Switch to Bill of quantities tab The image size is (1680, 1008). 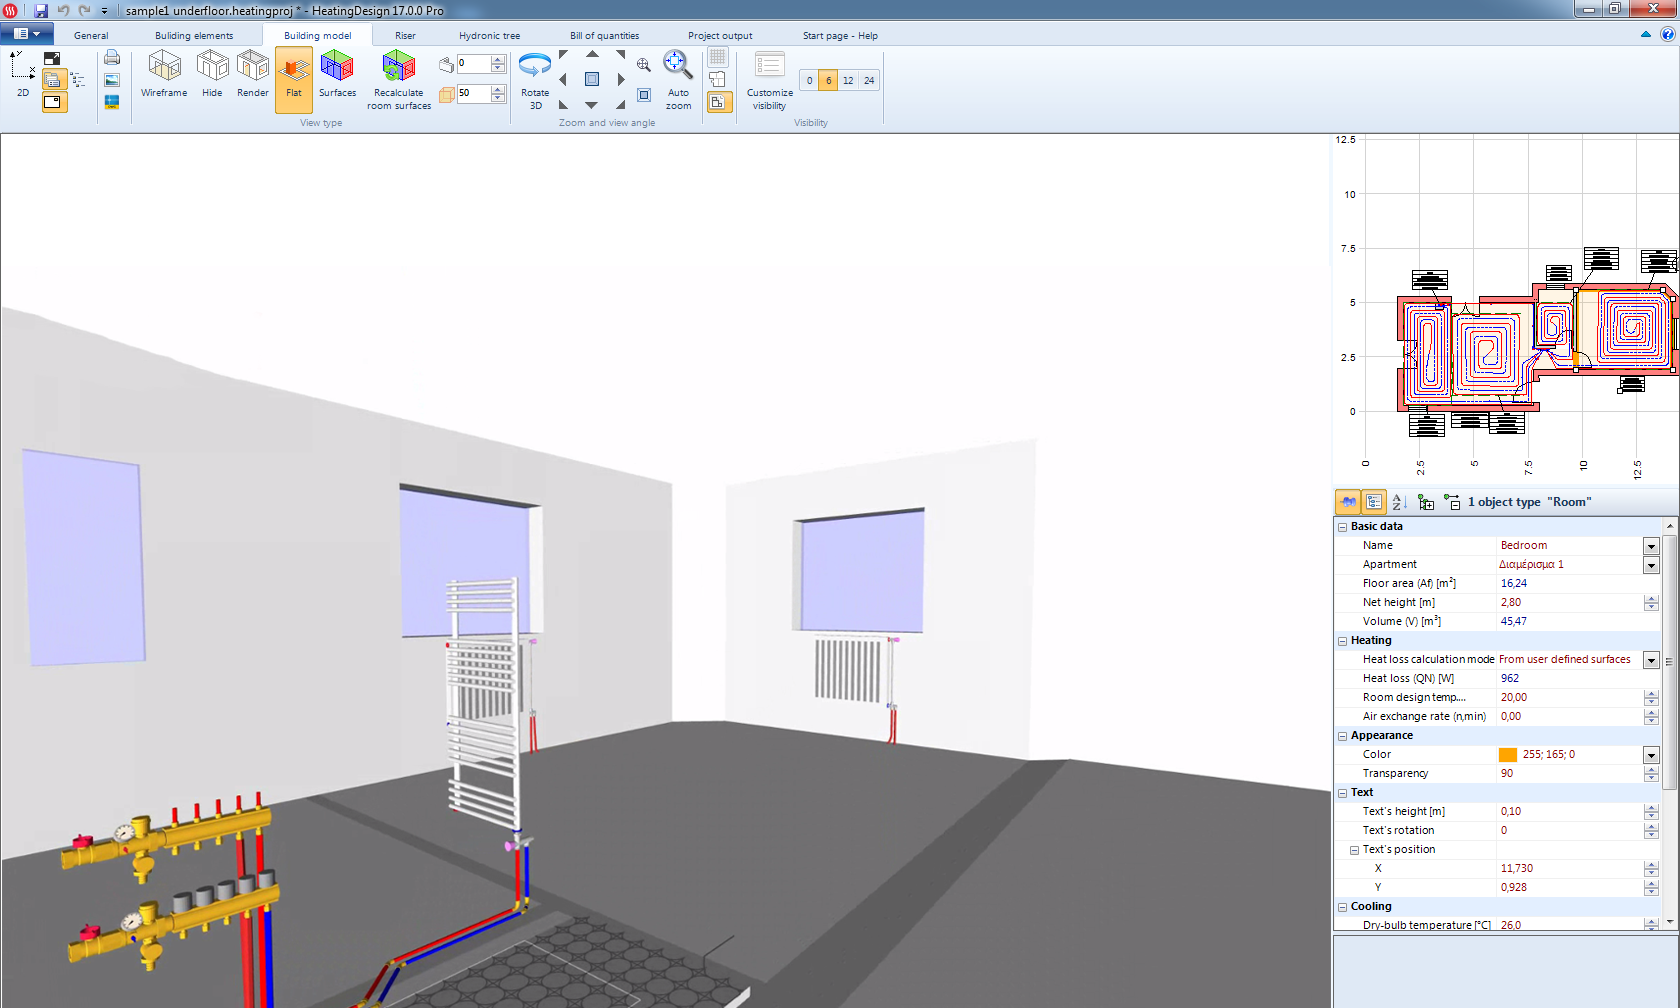pos(604,36)
